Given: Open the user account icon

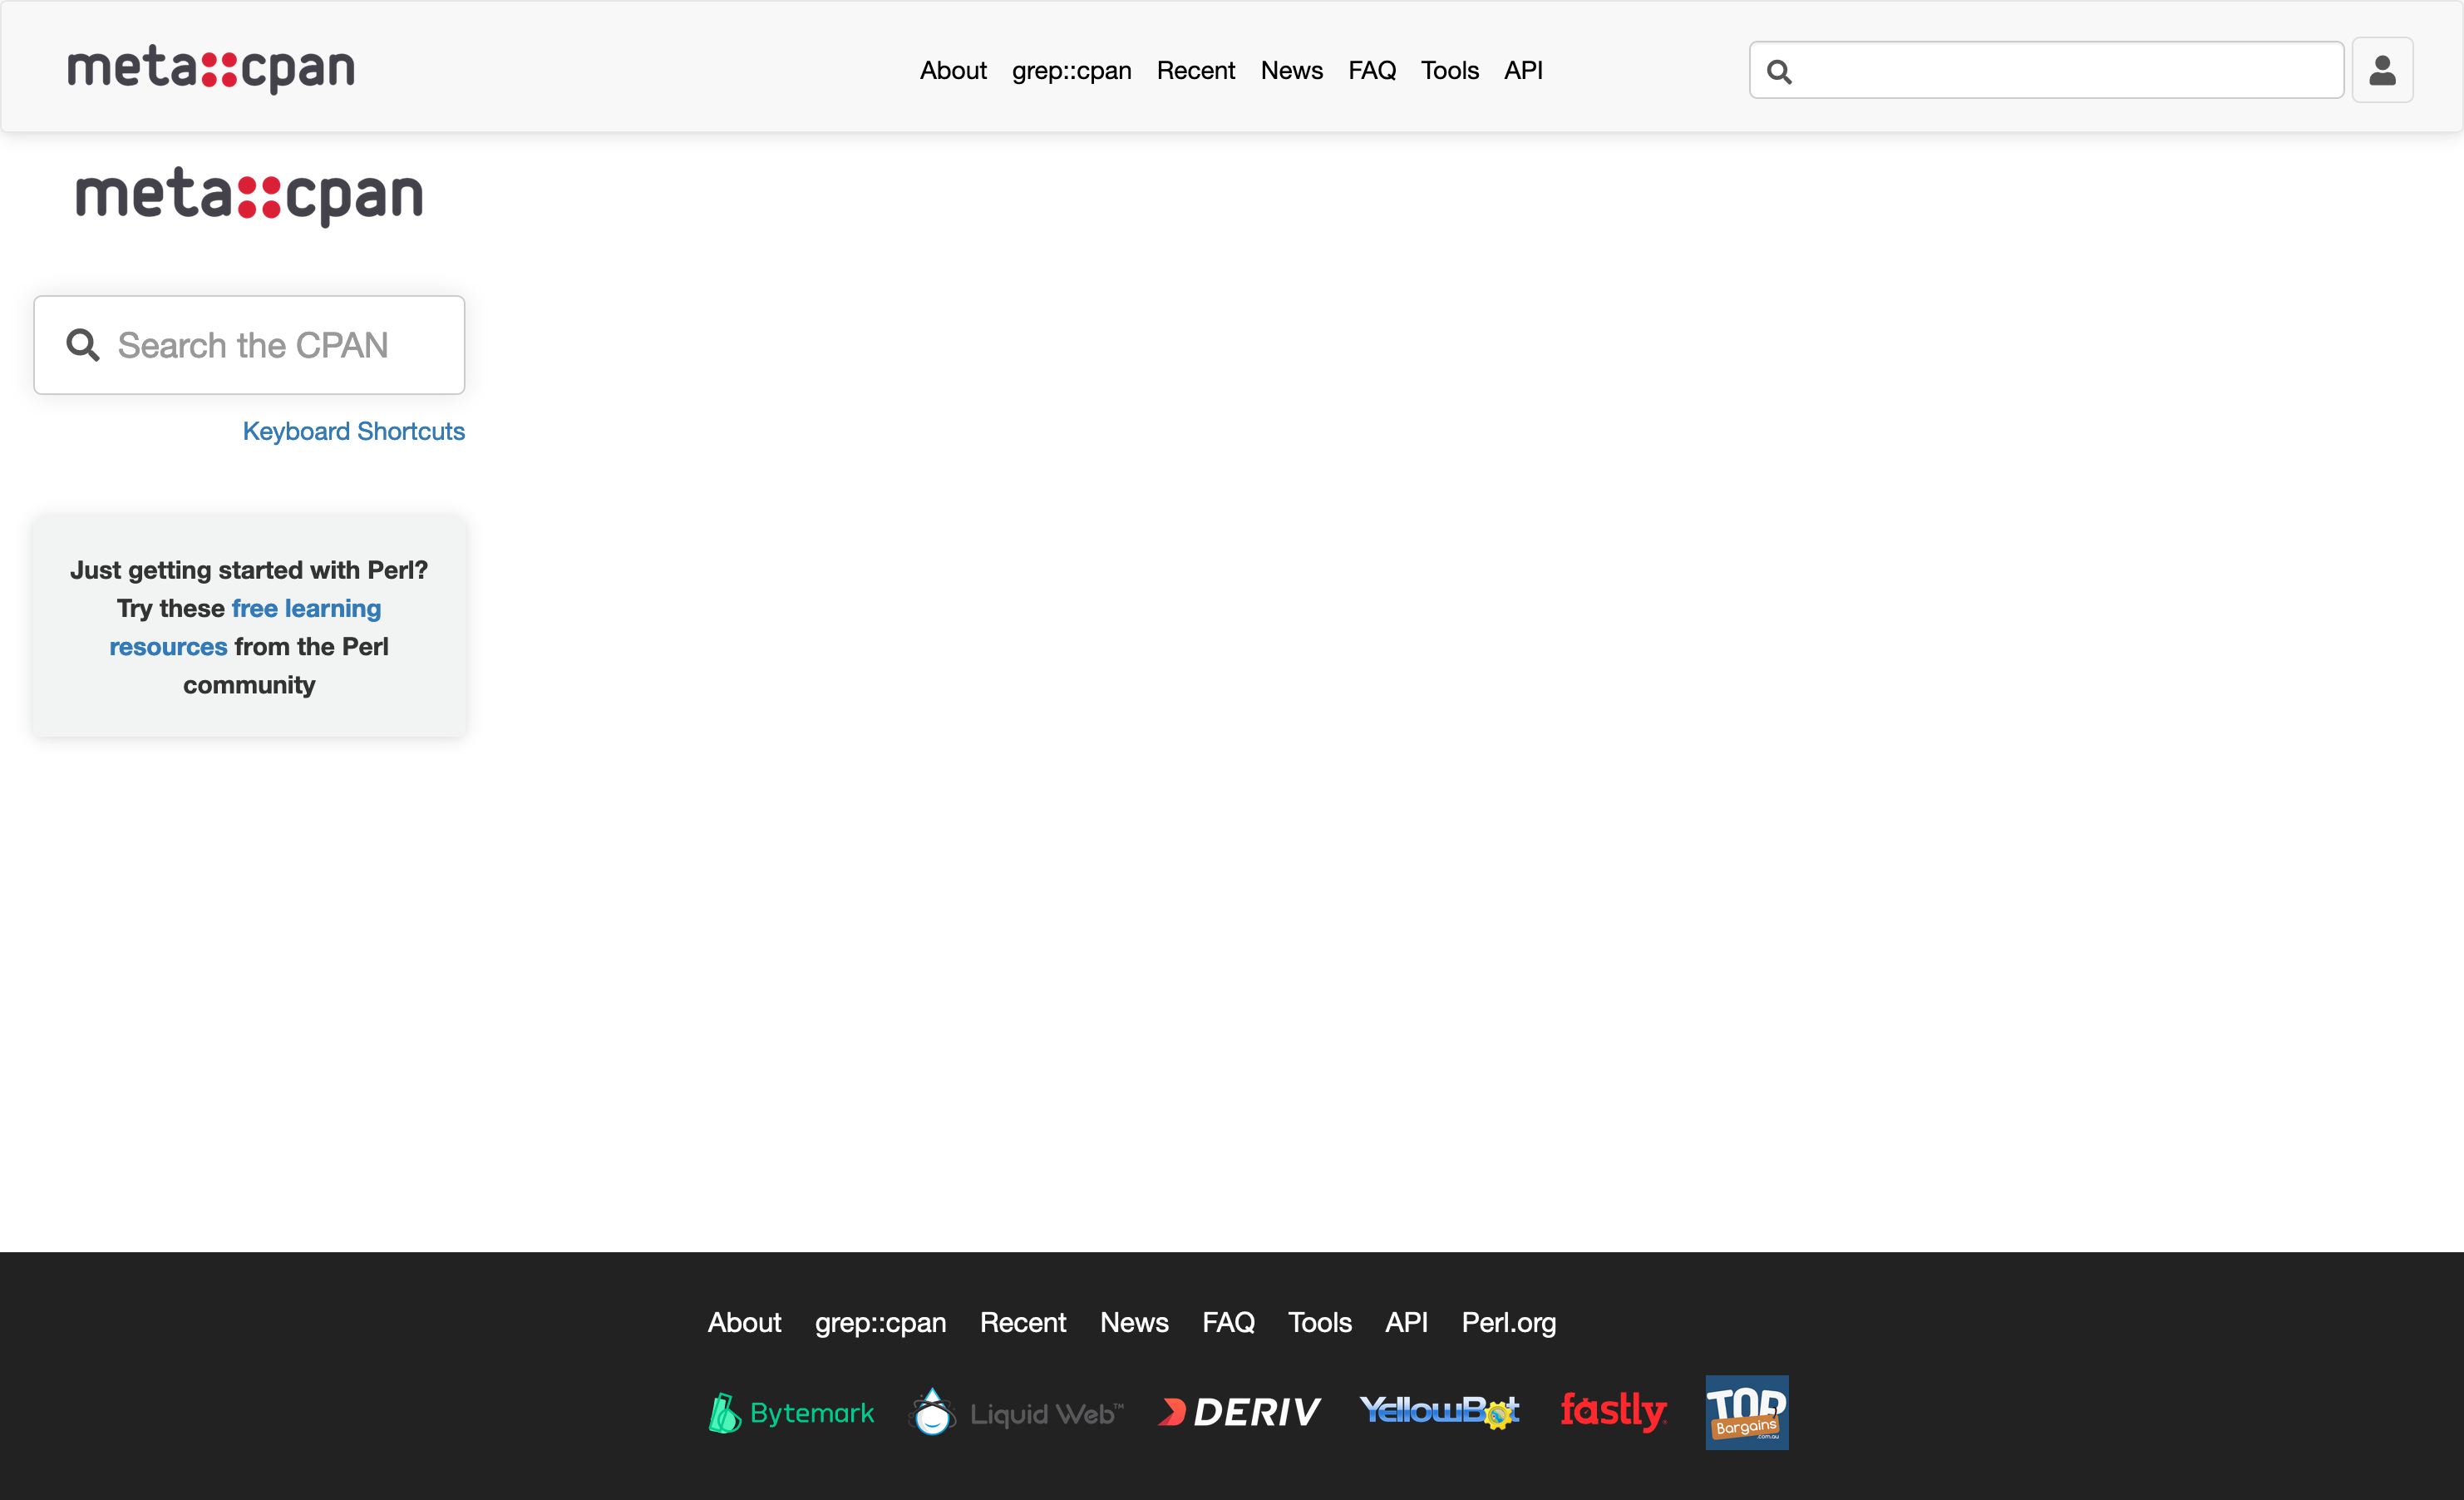Looking at the screenshot, I should tap(2382, 69).
